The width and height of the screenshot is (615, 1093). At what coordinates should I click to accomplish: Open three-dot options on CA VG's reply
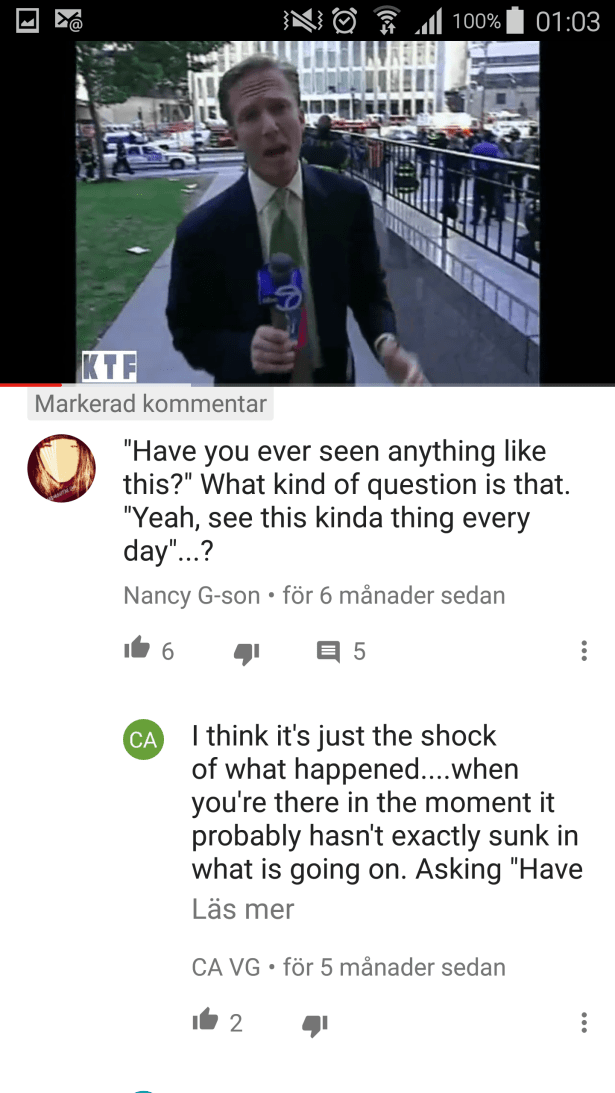point(584,1023)
